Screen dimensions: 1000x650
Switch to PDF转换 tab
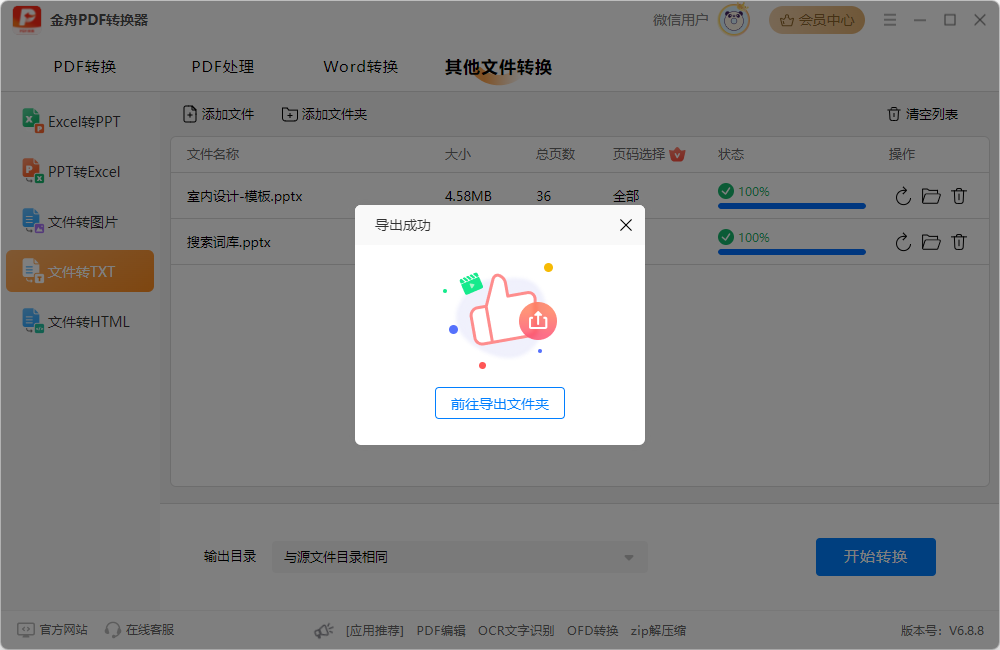[x=85, y=67]
